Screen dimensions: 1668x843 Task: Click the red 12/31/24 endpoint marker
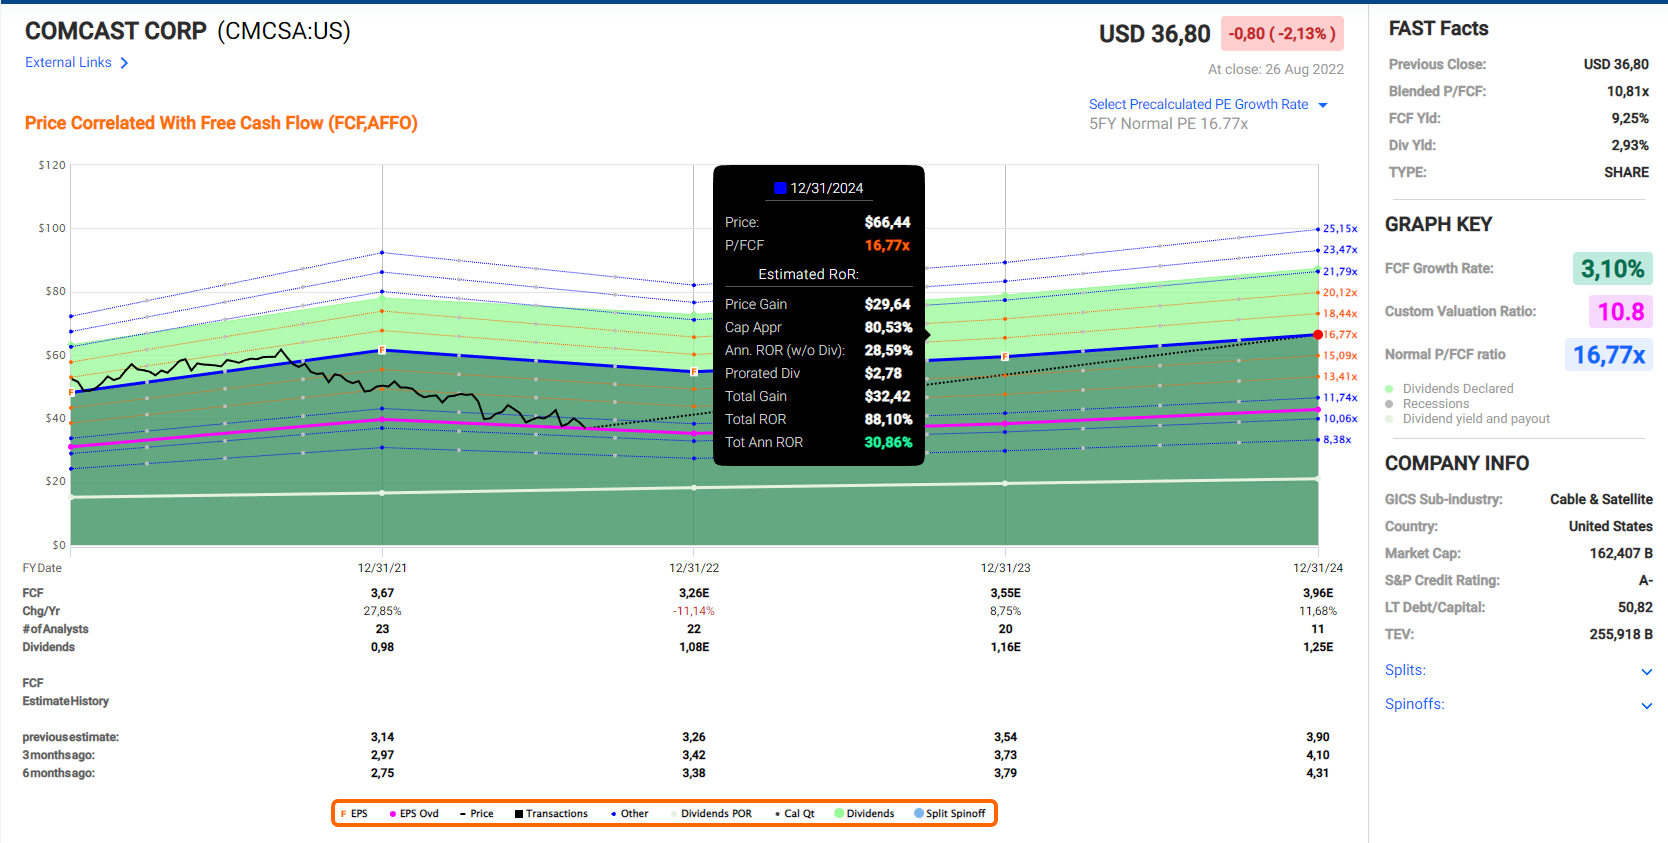click(1318, 335)
